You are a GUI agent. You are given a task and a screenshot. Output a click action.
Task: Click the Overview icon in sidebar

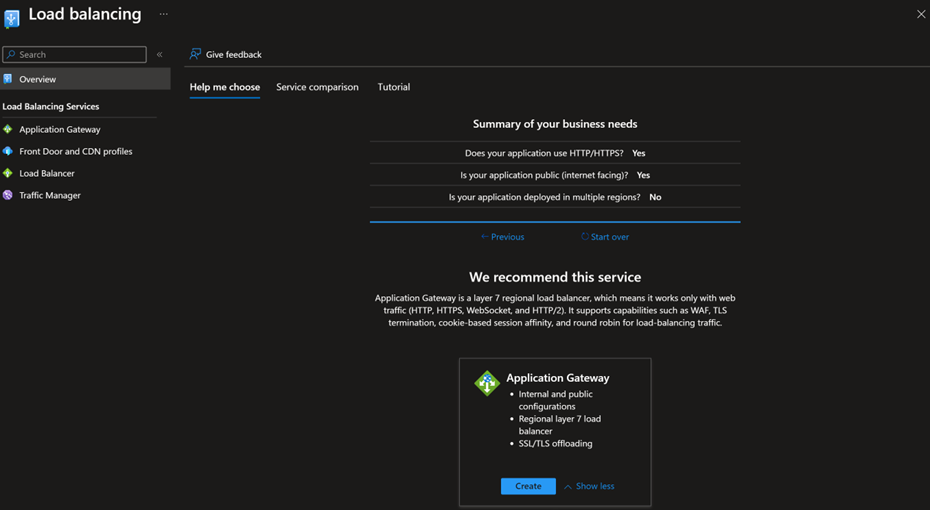(8, 79)
